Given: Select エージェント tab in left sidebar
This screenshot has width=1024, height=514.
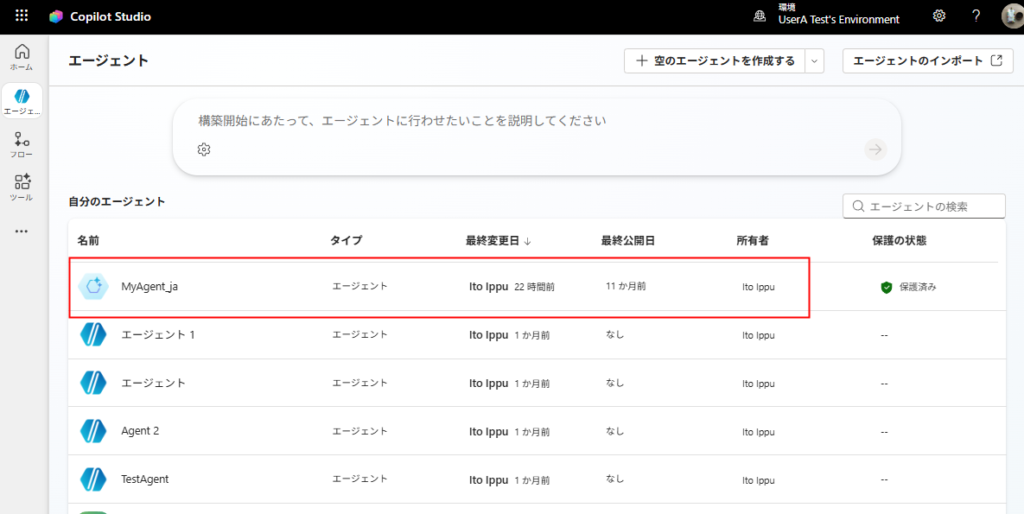Looking at the screenshot, I should [x=21, y=101].
